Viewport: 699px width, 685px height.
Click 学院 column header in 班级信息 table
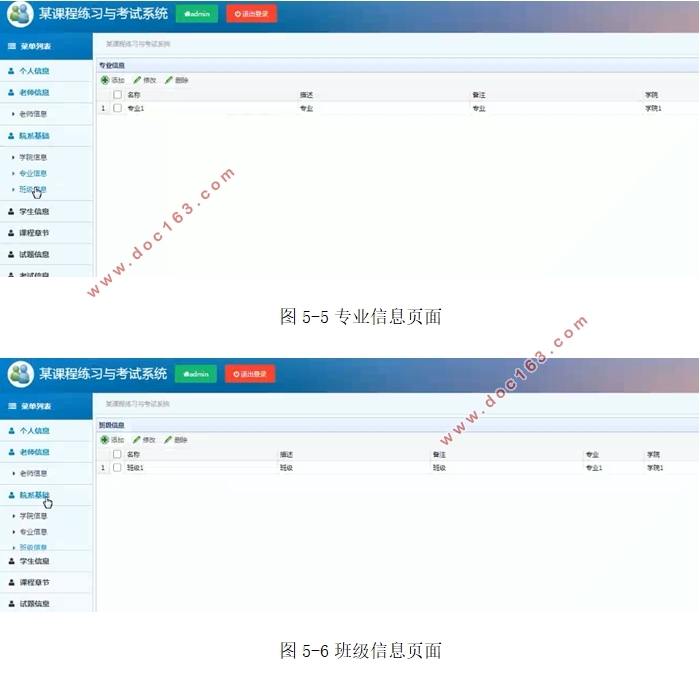[x=653, y=455]
